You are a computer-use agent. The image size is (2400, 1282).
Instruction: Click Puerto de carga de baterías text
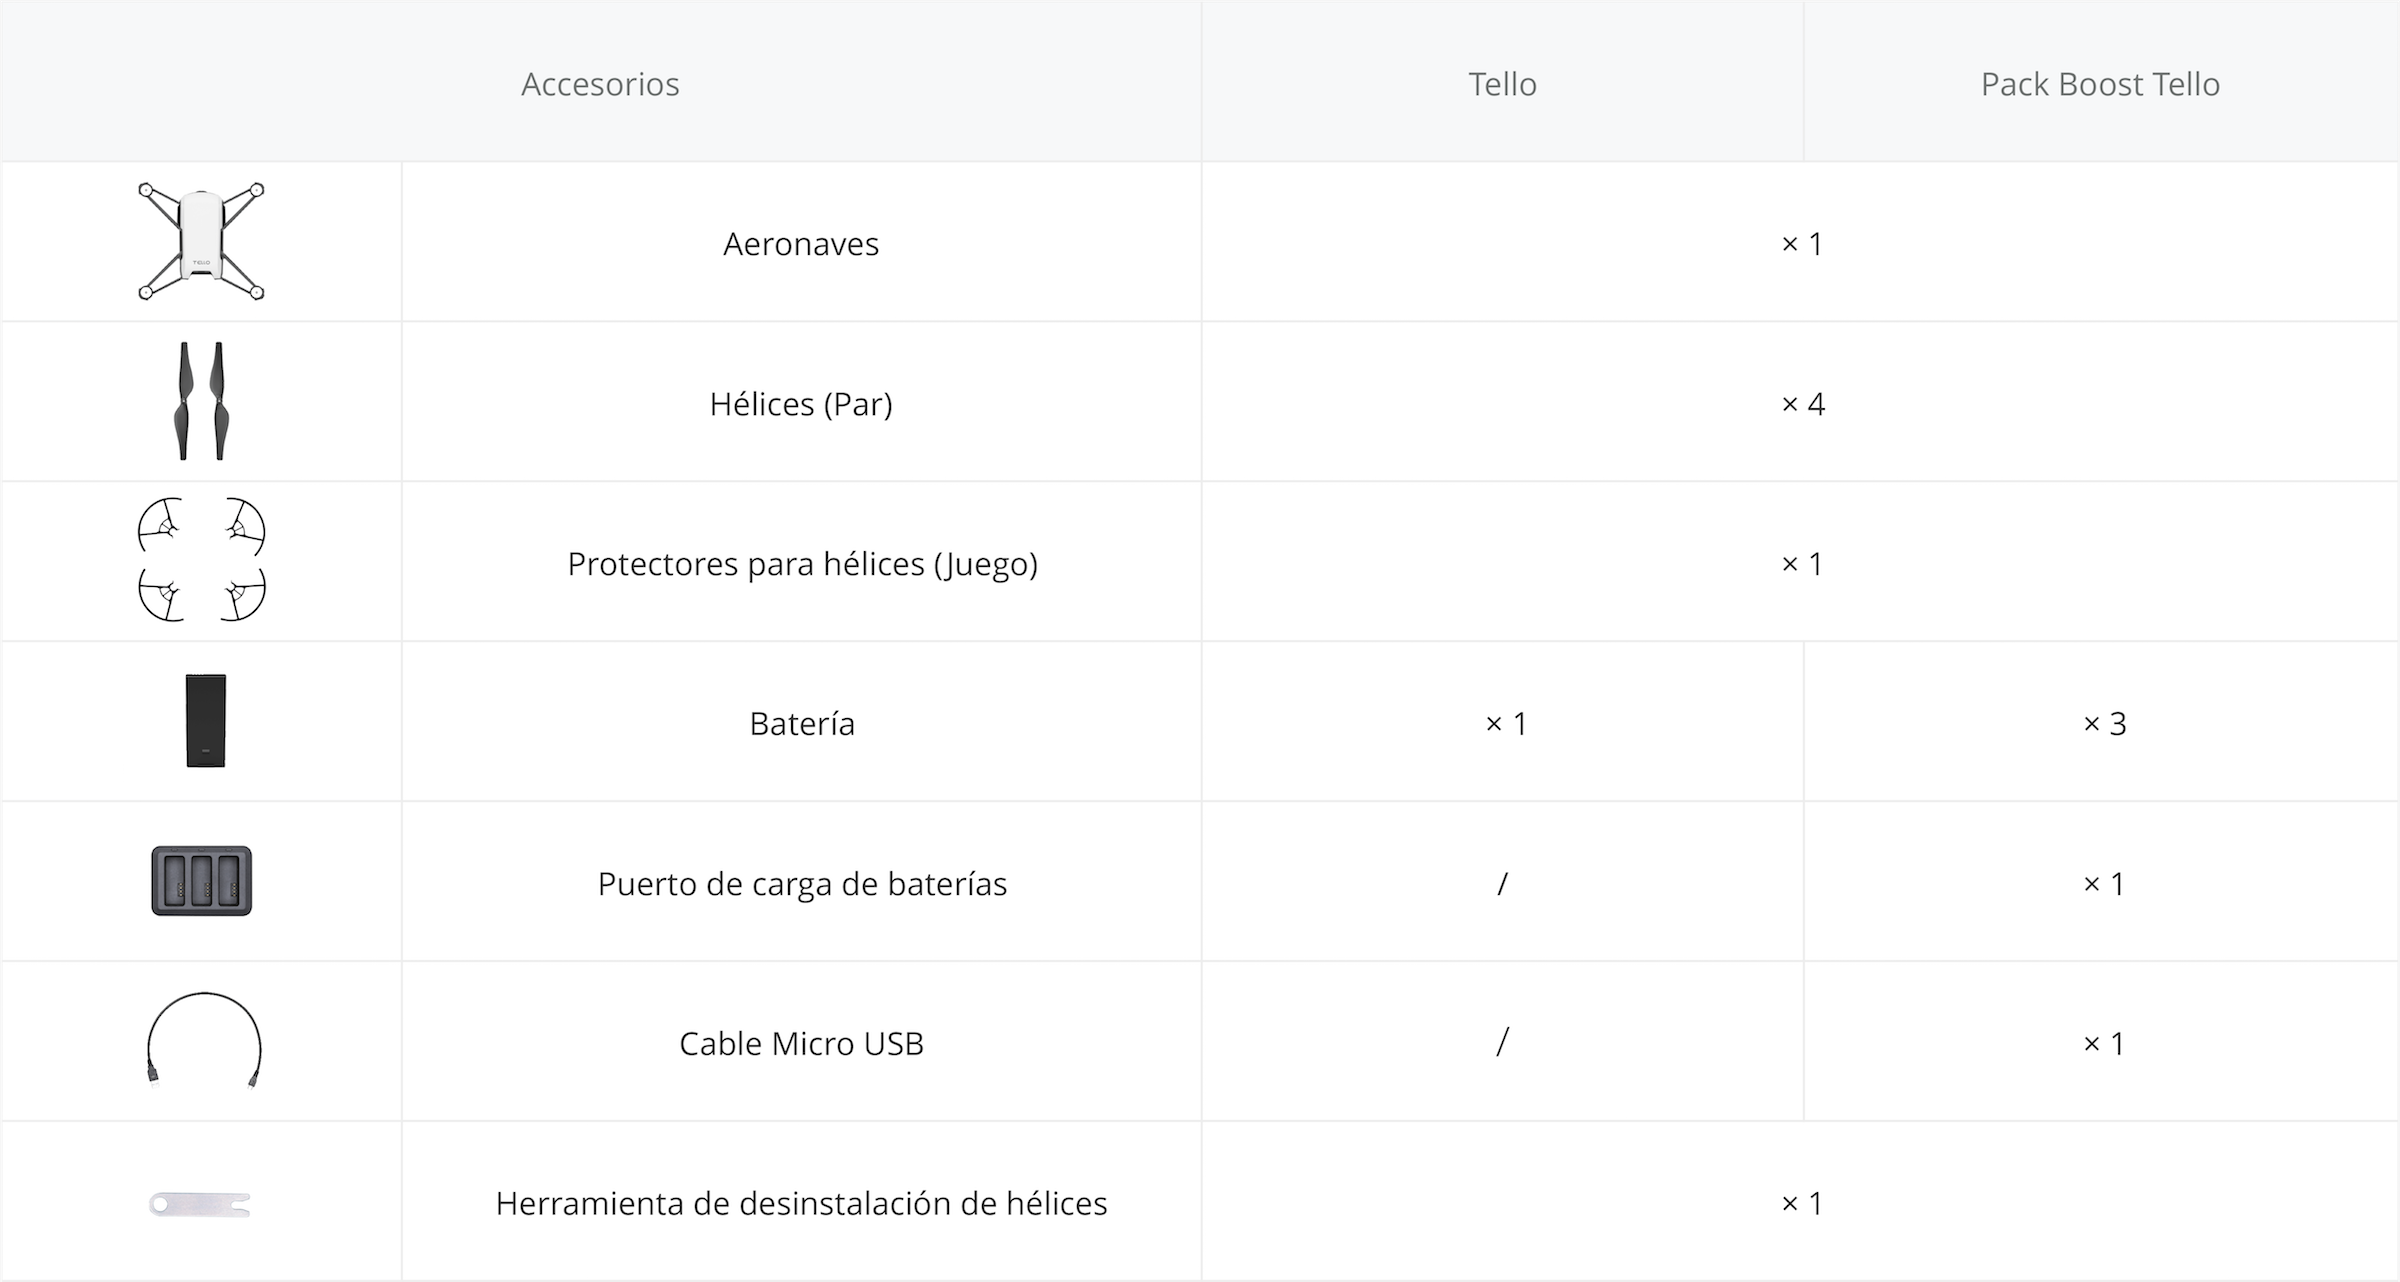pos(802,884)
